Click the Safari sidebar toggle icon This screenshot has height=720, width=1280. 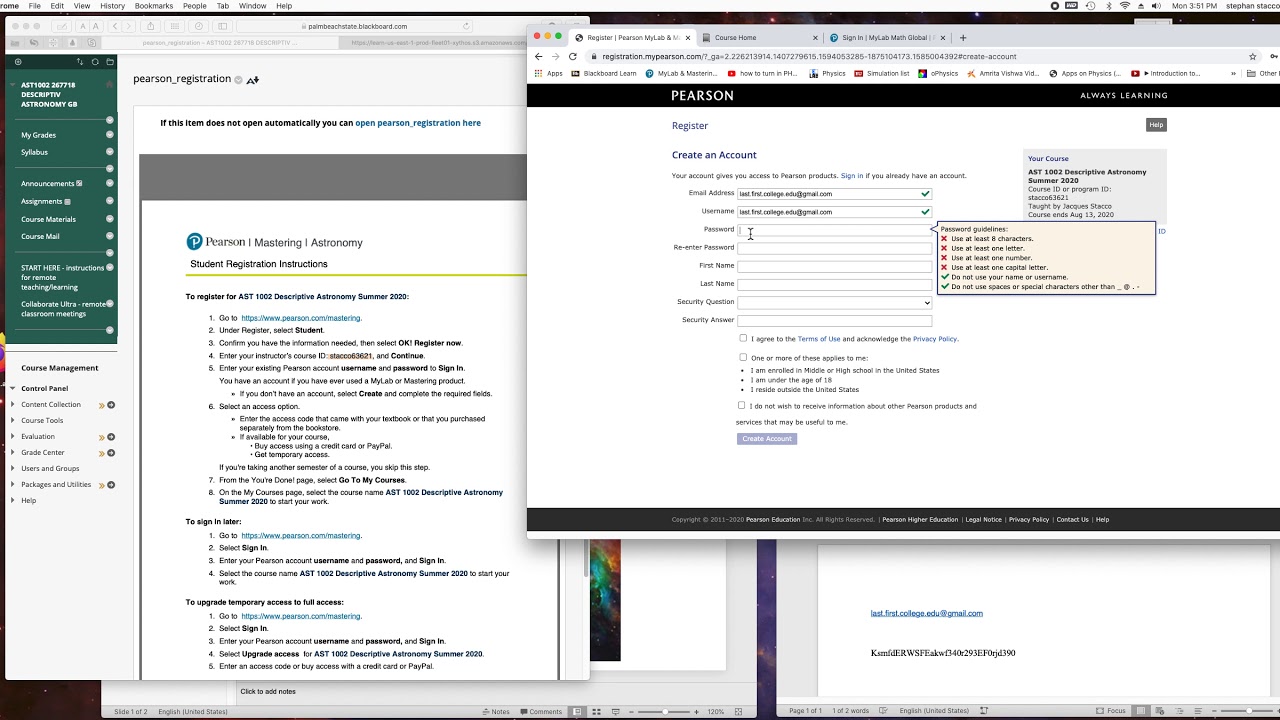point(222,26)
